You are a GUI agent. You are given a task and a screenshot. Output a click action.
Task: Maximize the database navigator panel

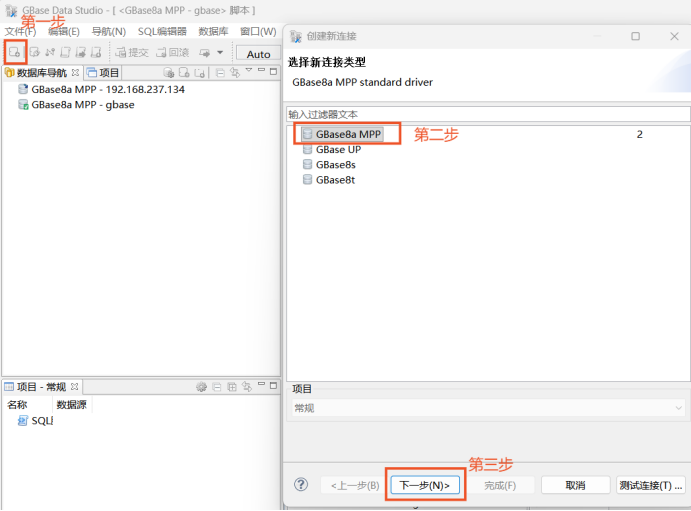[273, 71]
